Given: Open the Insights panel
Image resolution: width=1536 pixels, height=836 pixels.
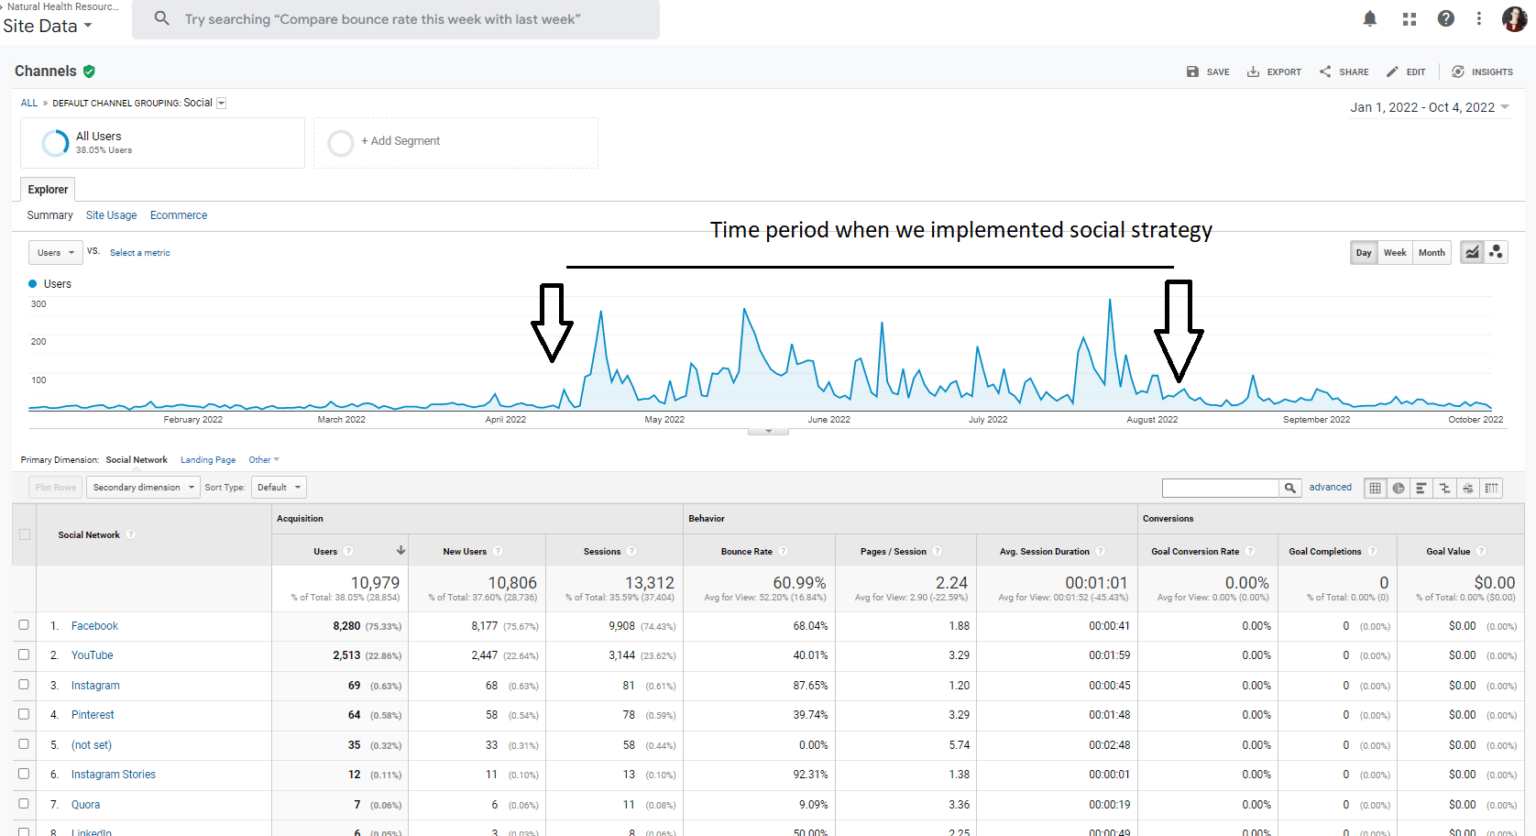Looking at the screenshot, I should pyautogui.click(x=1482, y=72).
